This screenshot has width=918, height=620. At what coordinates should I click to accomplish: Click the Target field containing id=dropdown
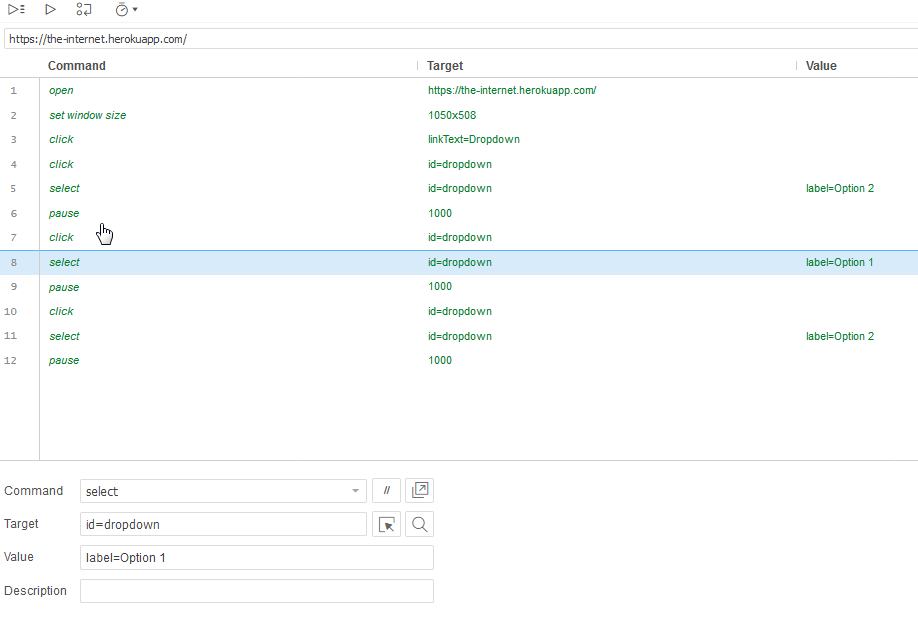pos(223,524)
